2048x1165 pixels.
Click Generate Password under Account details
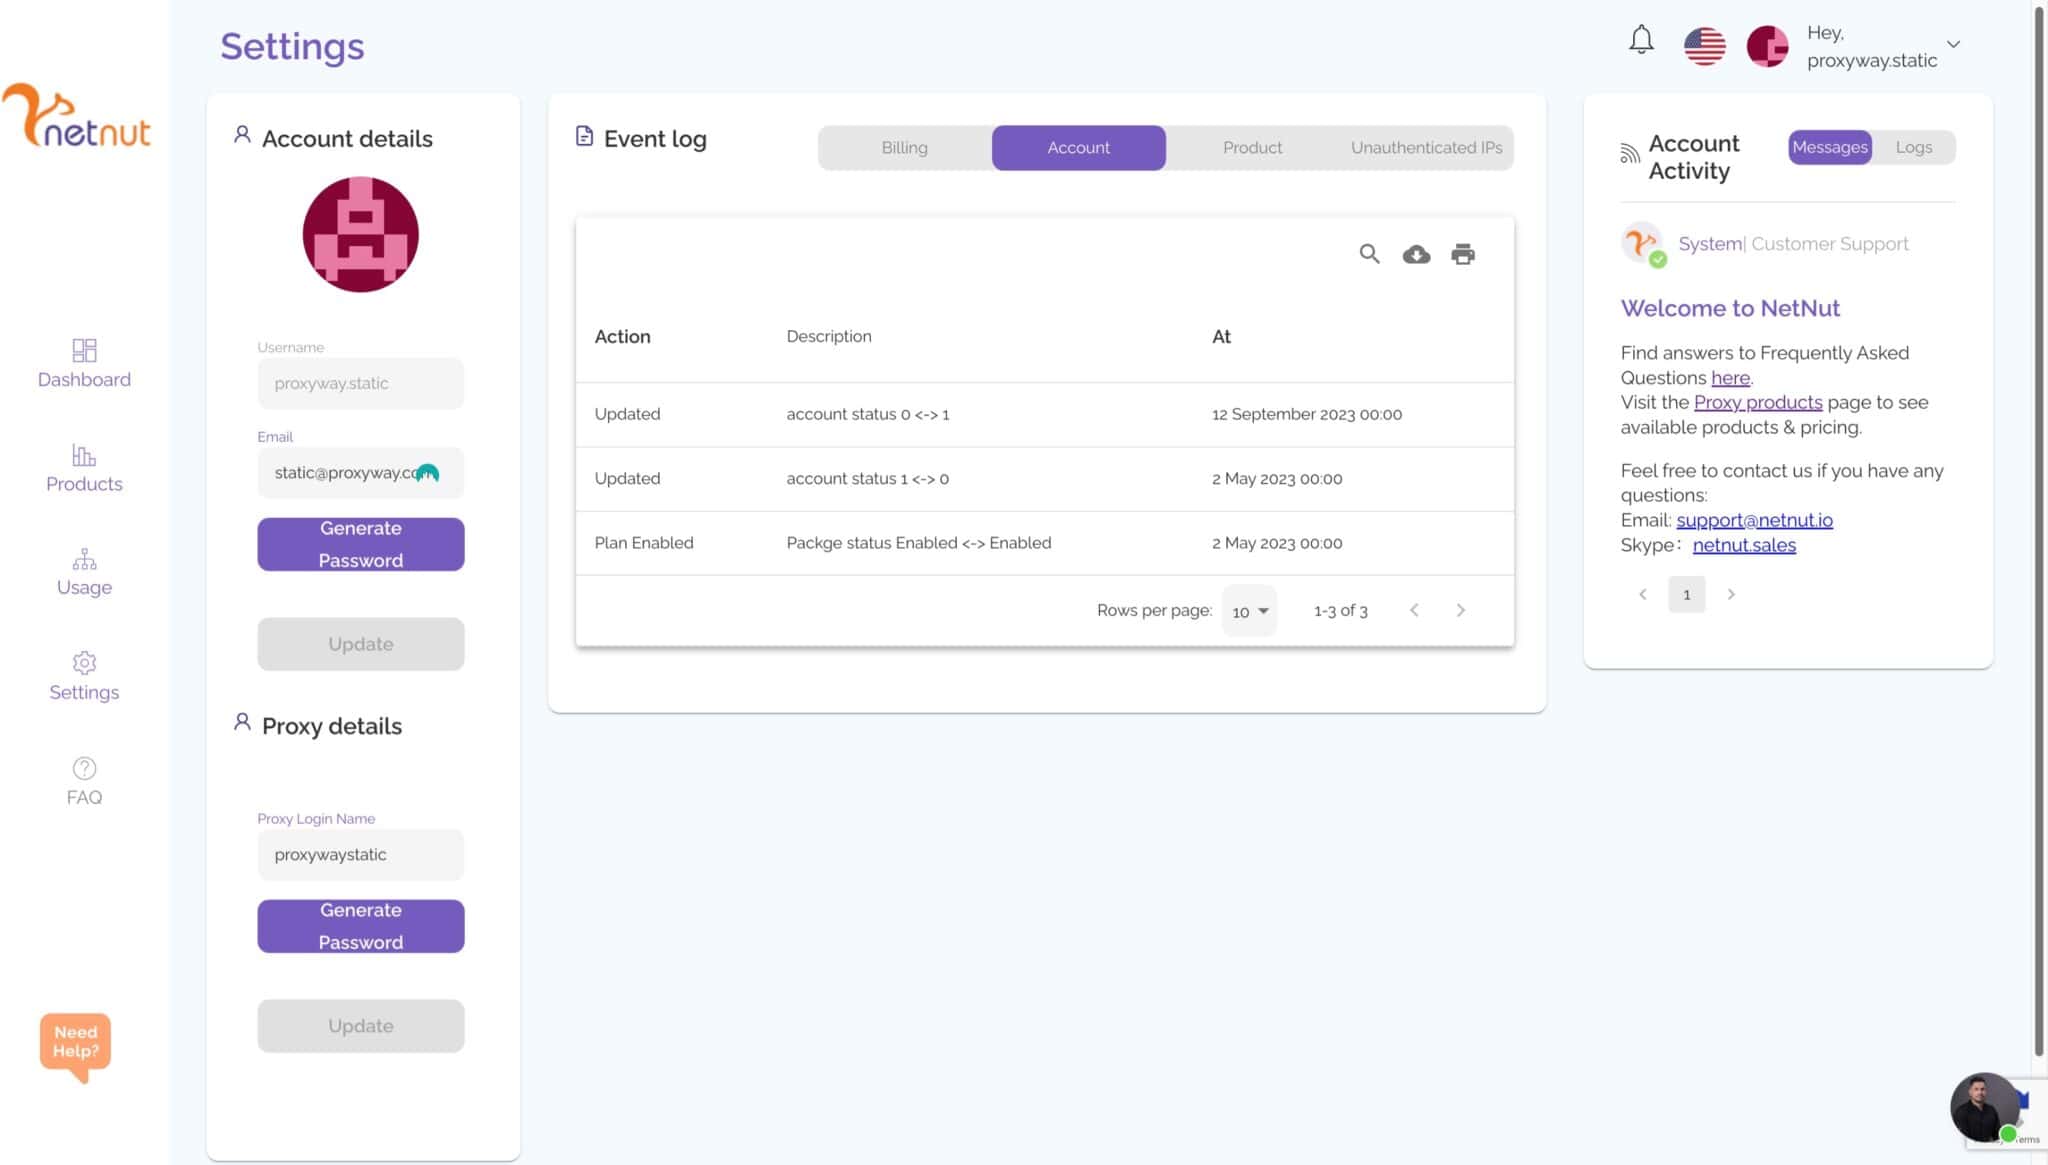click(x=360, y=544)
